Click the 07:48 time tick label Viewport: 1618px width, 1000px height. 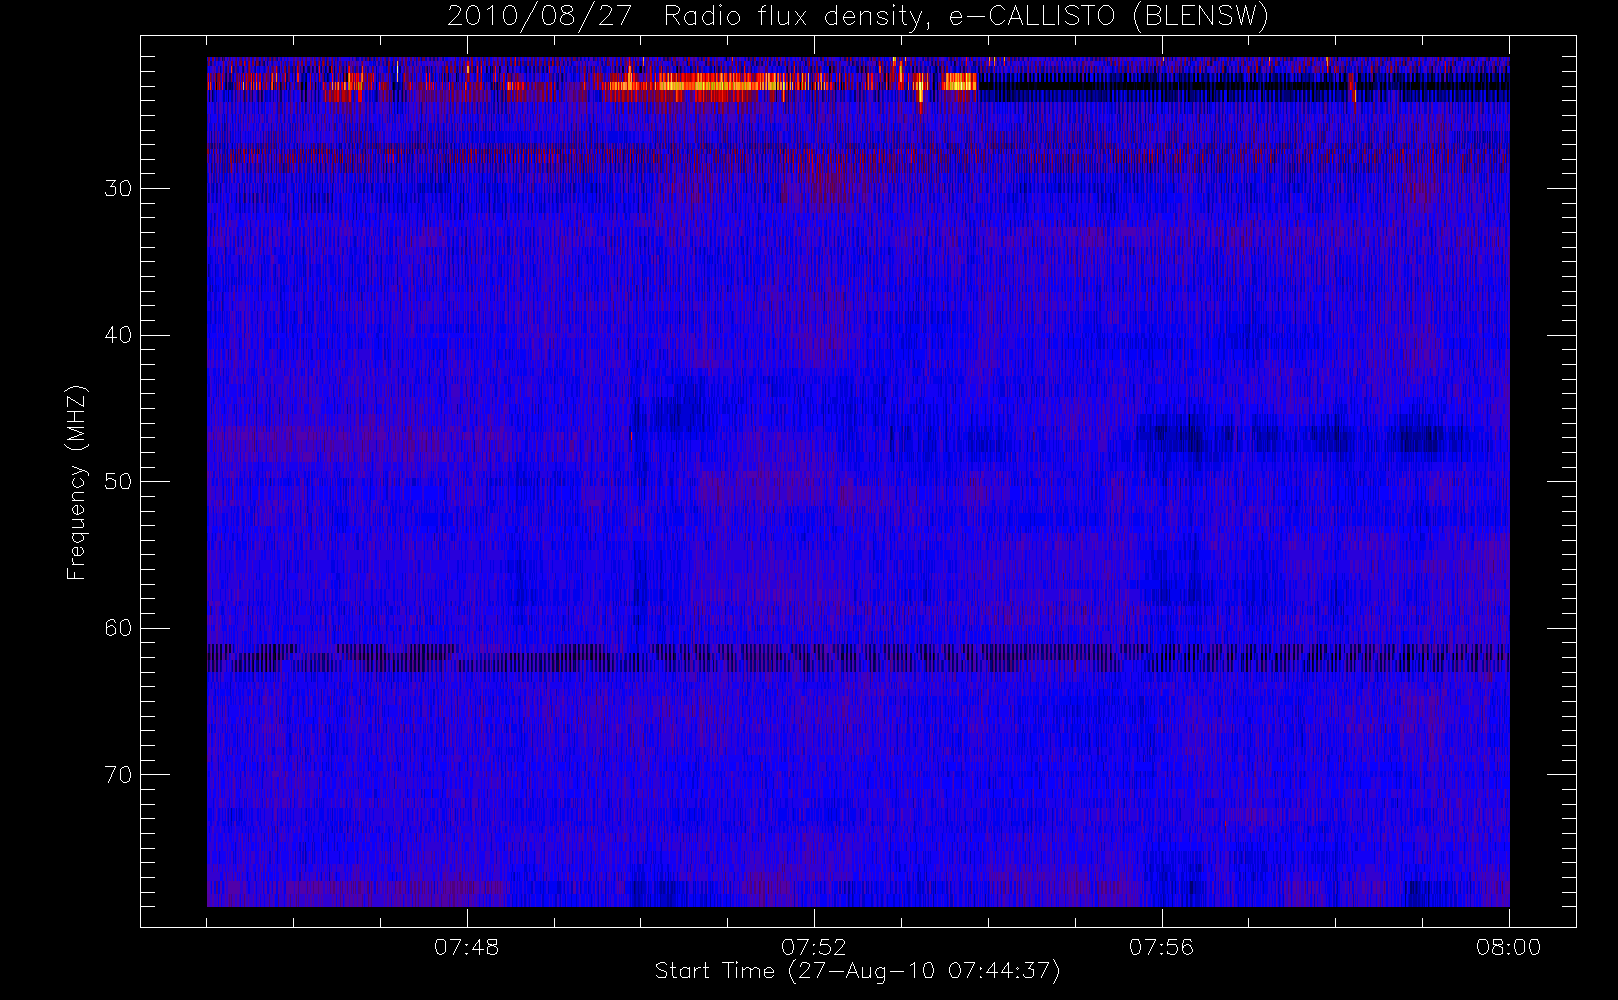point(466,947)
